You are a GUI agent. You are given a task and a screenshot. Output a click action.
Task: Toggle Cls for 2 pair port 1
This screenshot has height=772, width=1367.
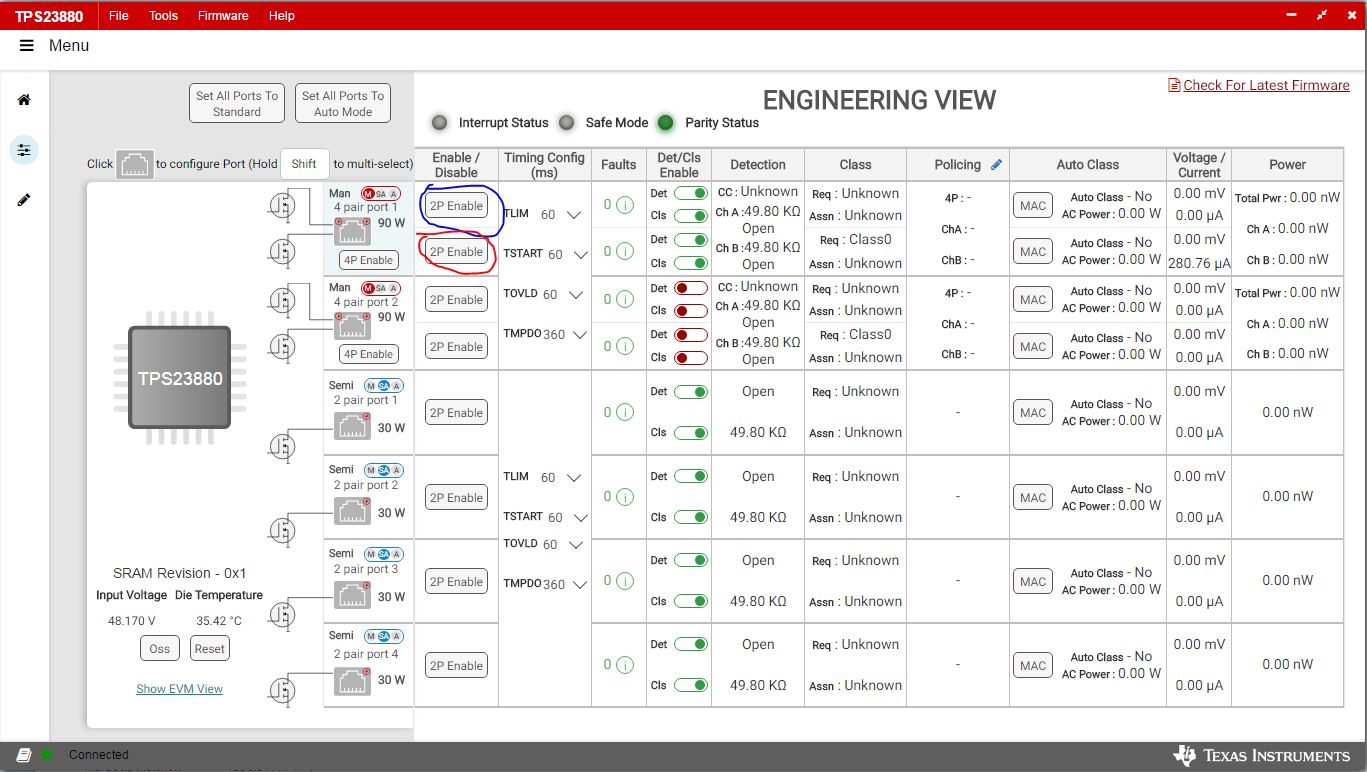point(690,433)
